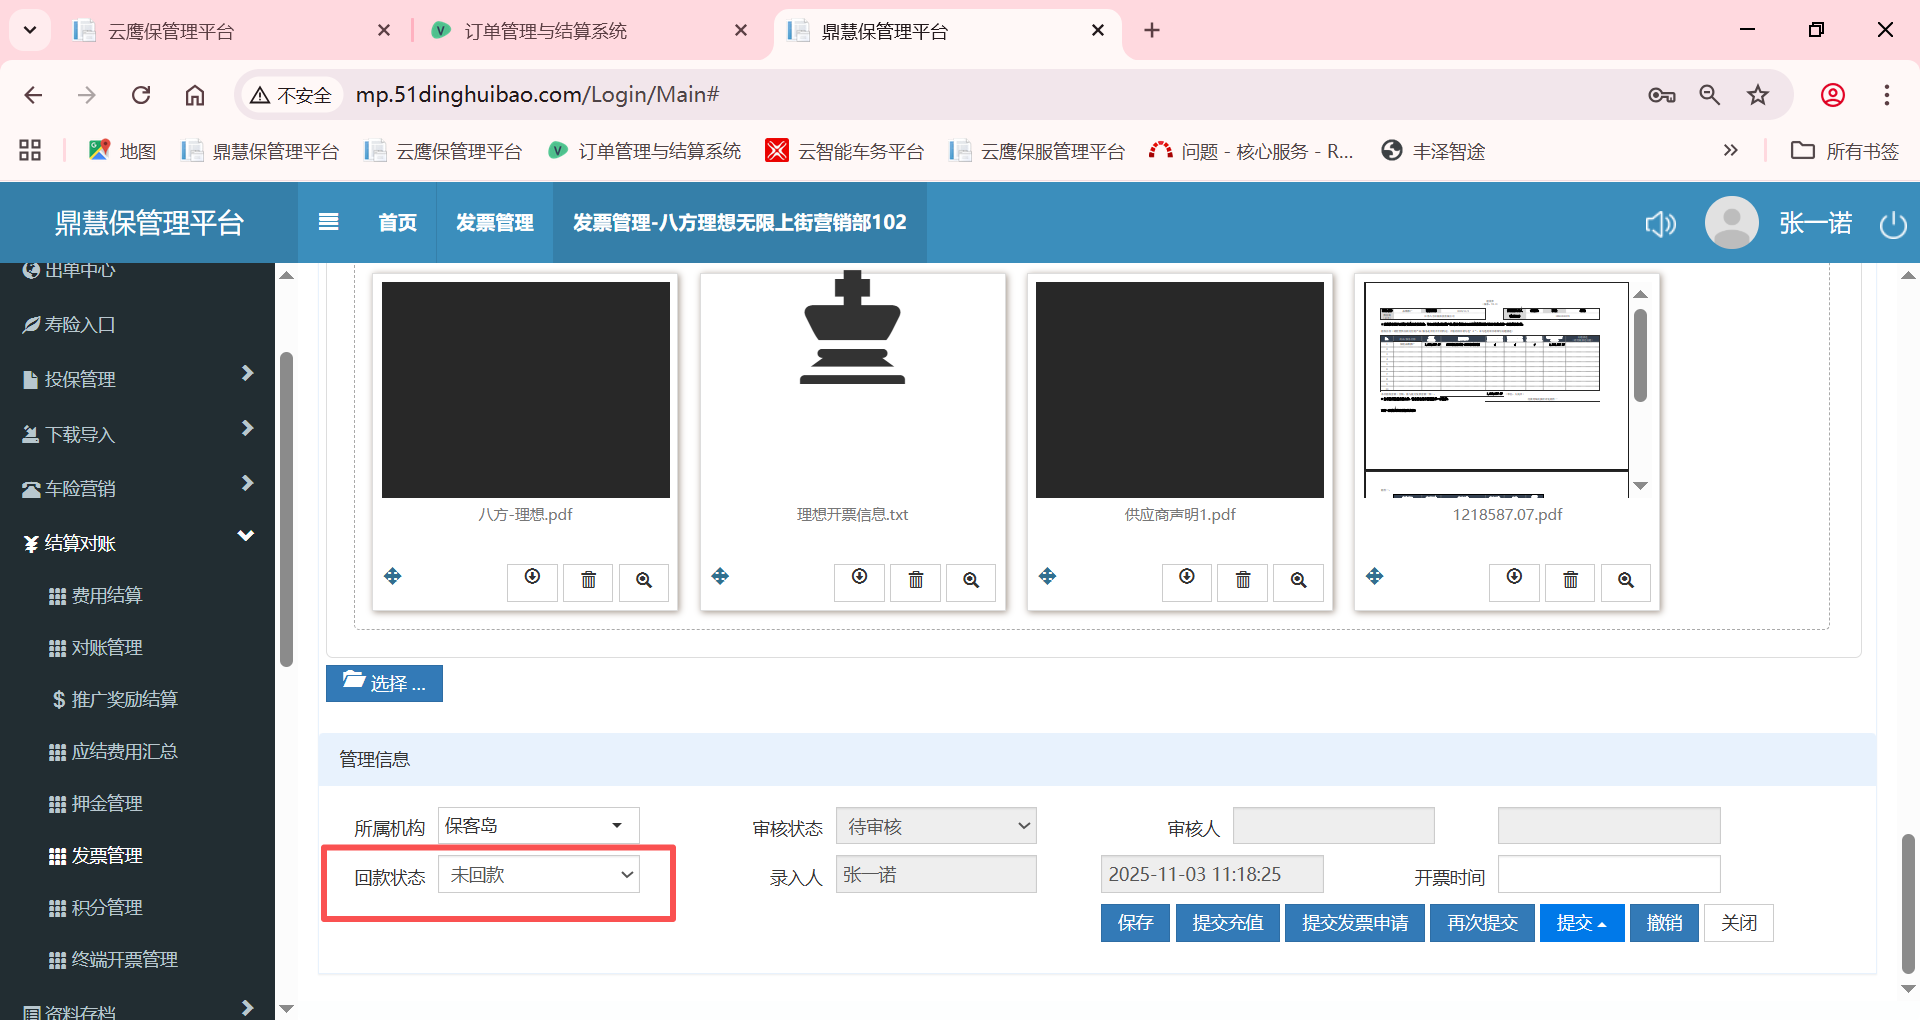Click the 再次提交 button
Viewport: 1920px width, 1020px height.
pos(1482,923)
